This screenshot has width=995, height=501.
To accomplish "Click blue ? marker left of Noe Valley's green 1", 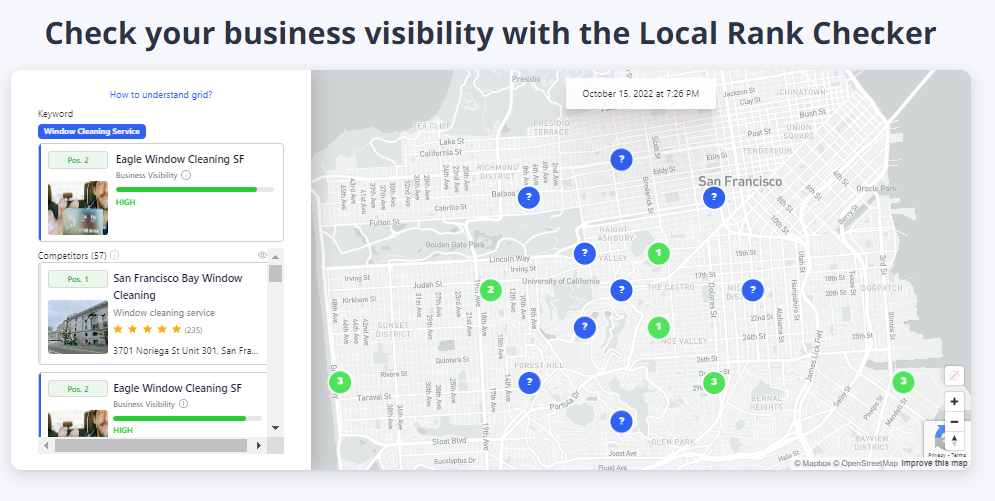I will coord(584,328).
